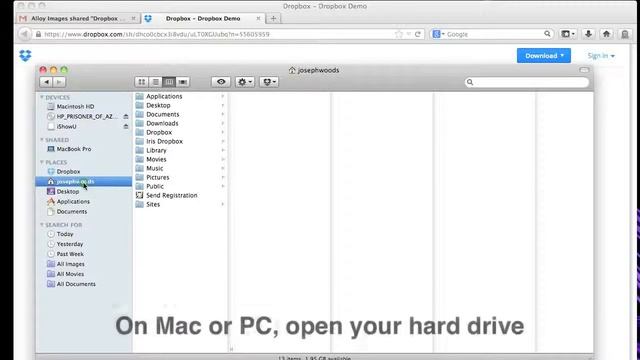Open the Finder Action gear menu
Viewport: 640px width, 360px height.
coord(245,82)
